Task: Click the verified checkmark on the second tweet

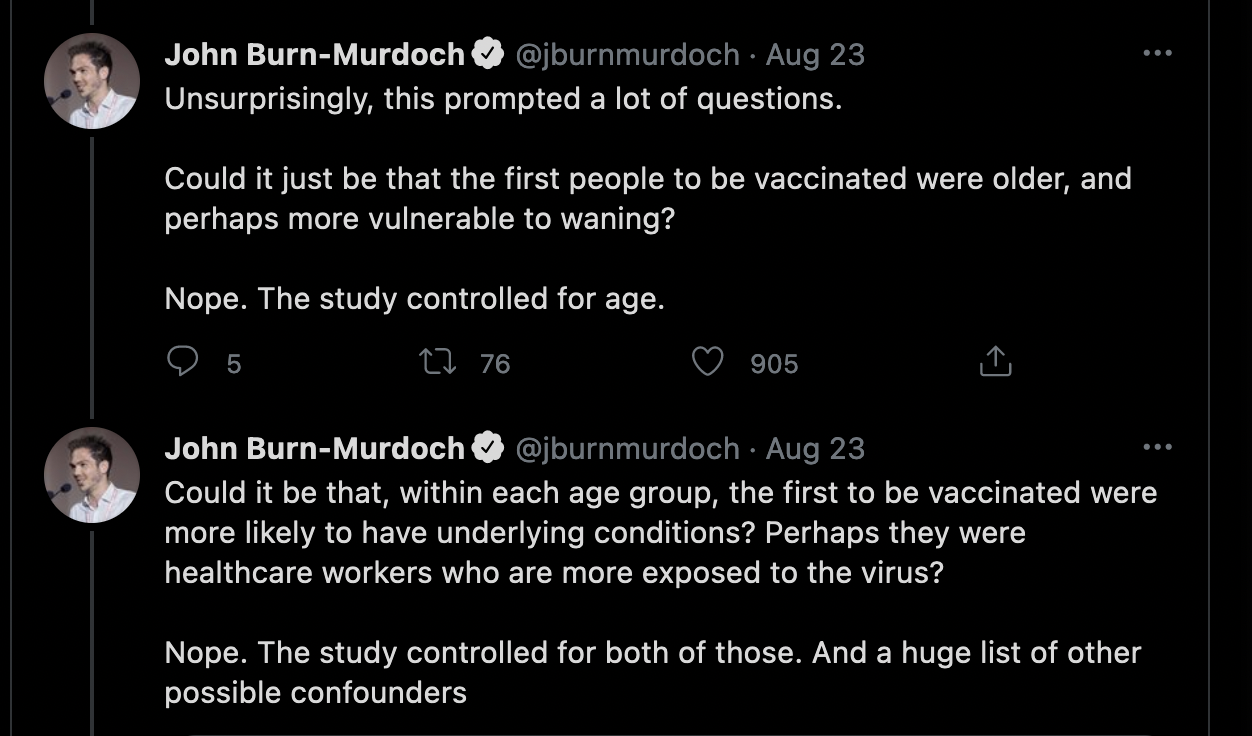Action: 488,448
